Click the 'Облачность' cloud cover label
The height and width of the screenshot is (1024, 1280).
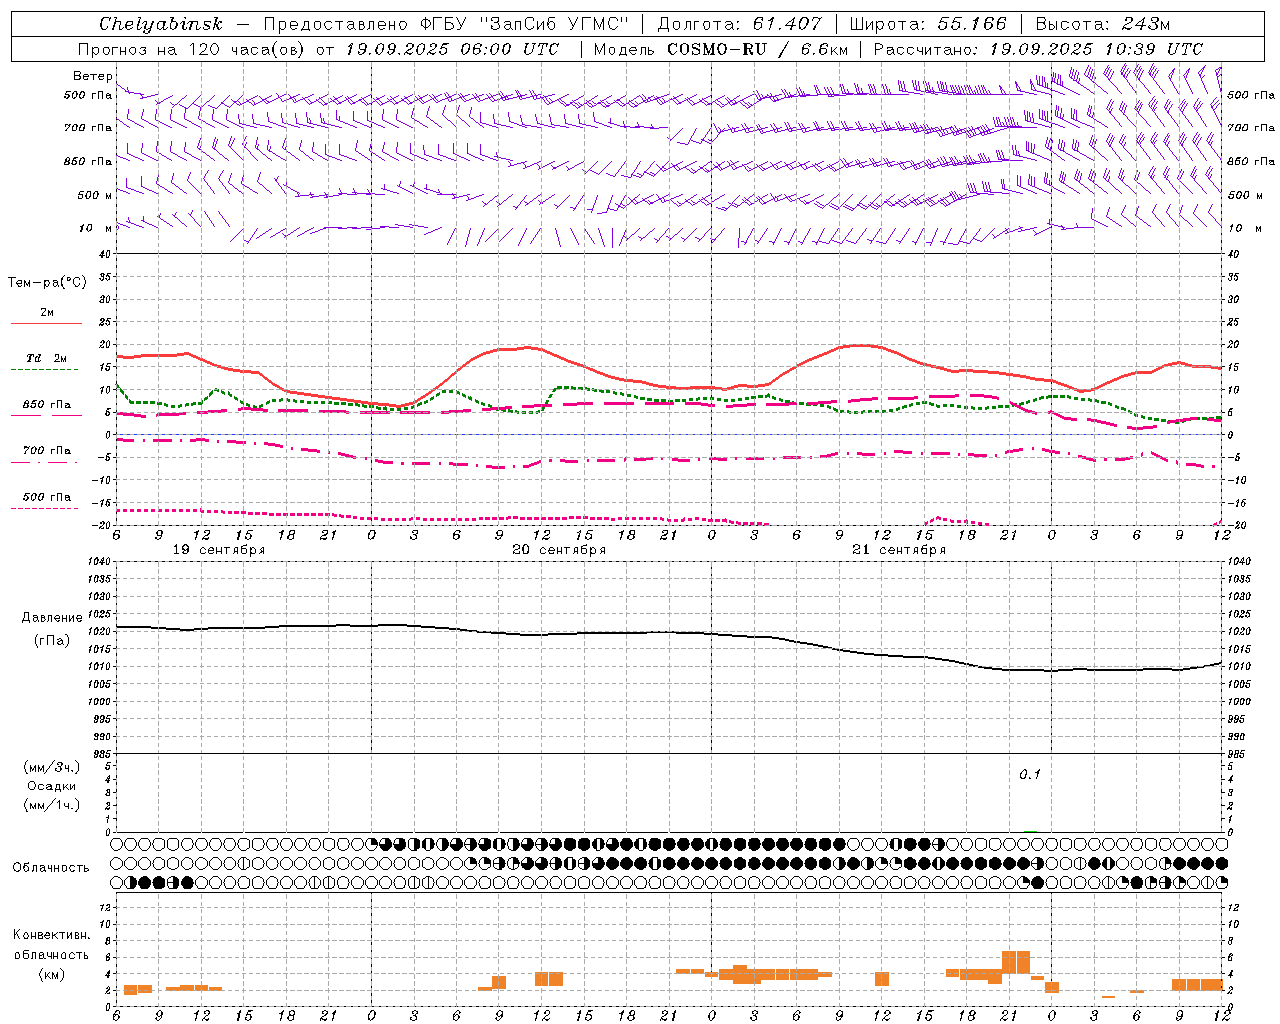coord(51,868)
